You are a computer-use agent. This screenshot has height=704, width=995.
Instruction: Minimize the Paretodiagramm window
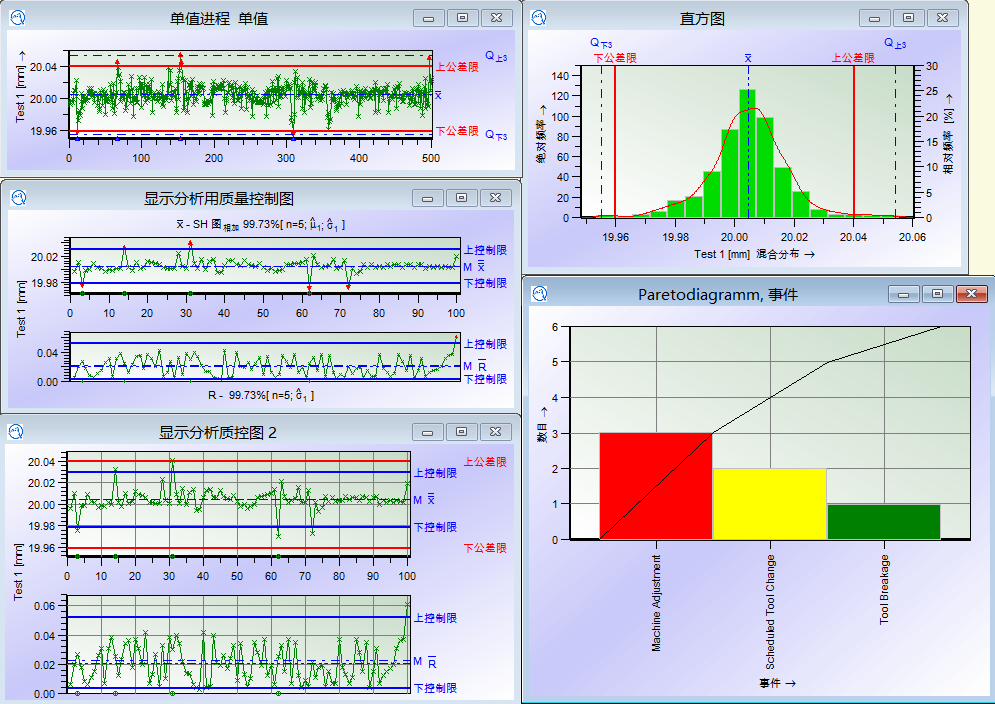click(903, 294)
